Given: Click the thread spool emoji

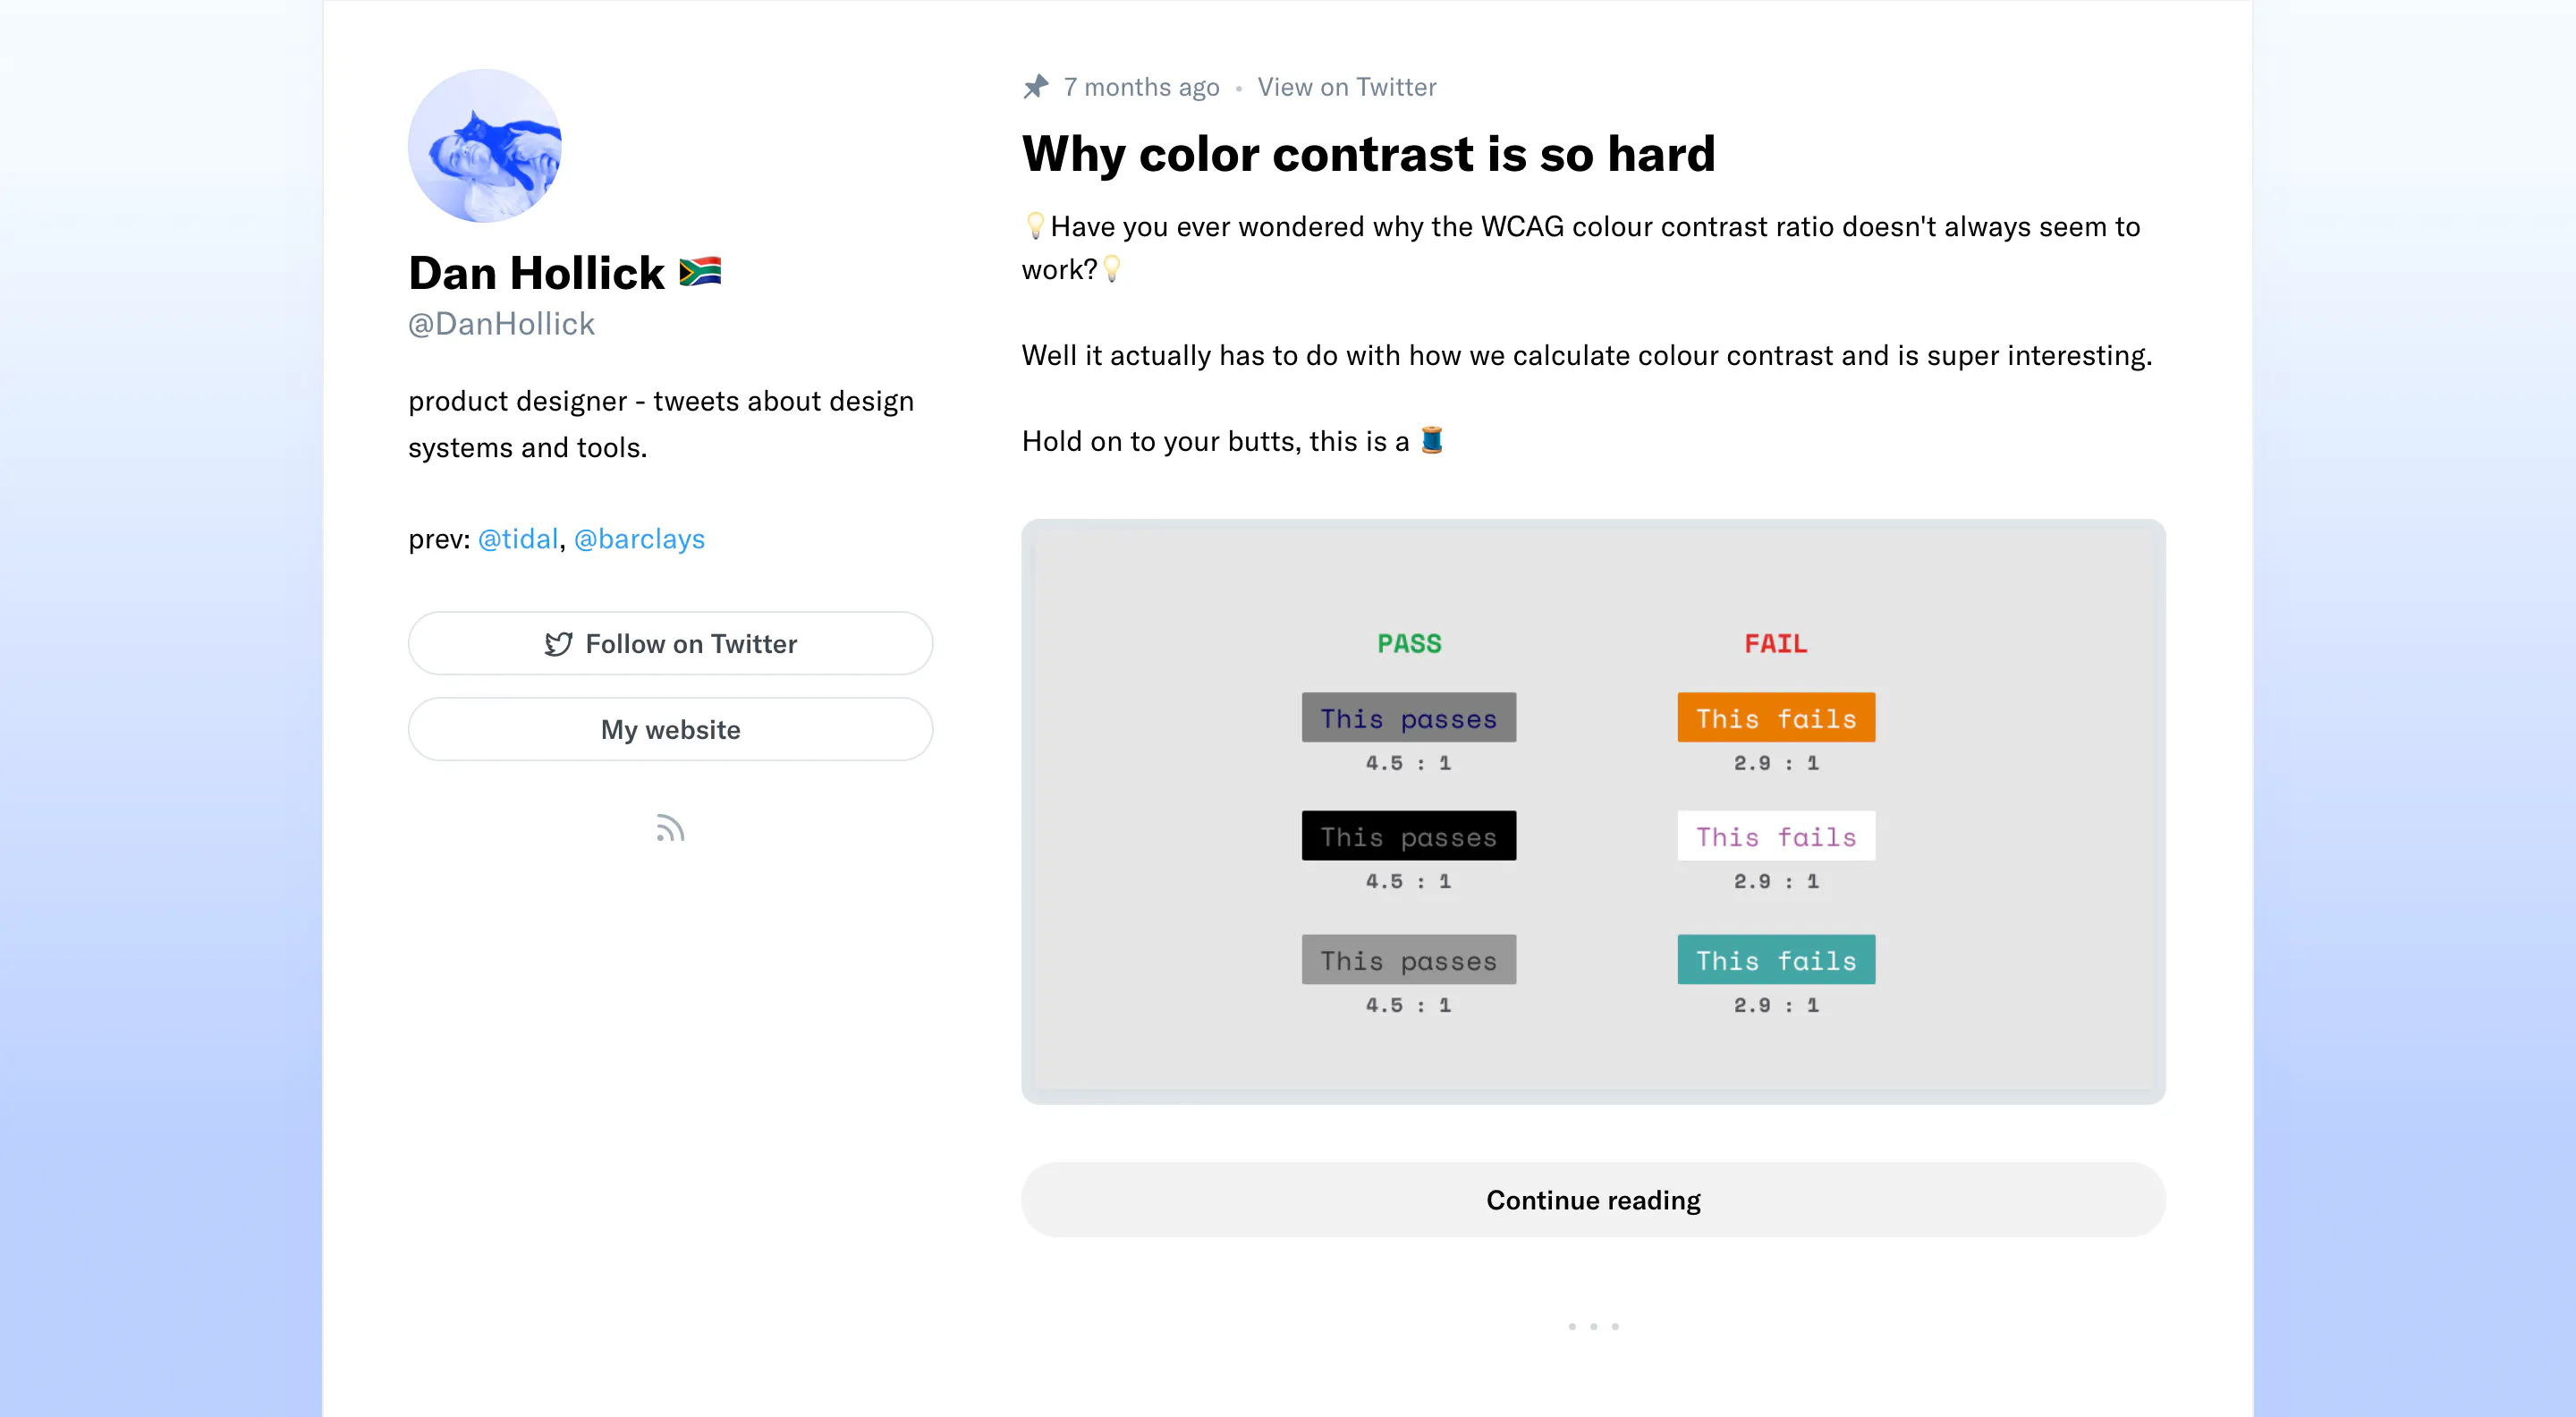Looking at the screenshot, I should point(1432,440).
